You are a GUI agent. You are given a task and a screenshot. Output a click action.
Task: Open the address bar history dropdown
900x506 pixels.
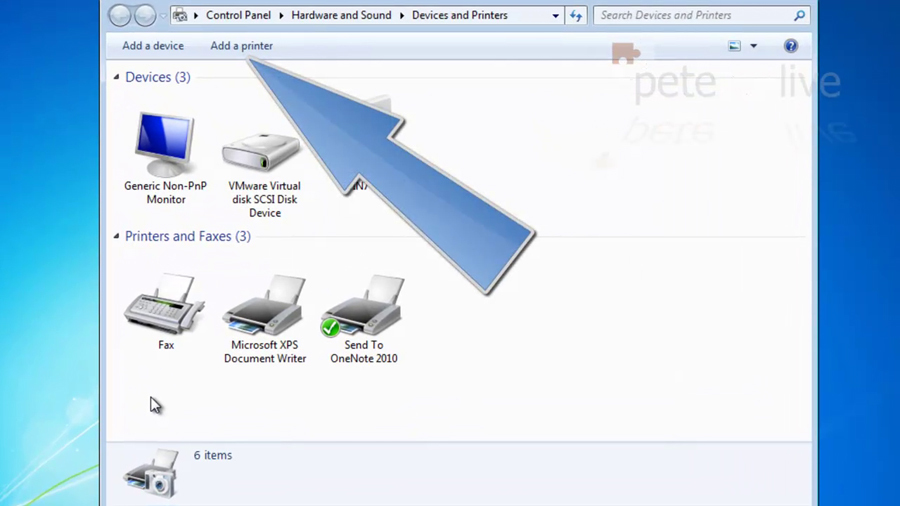click(555, 15)
